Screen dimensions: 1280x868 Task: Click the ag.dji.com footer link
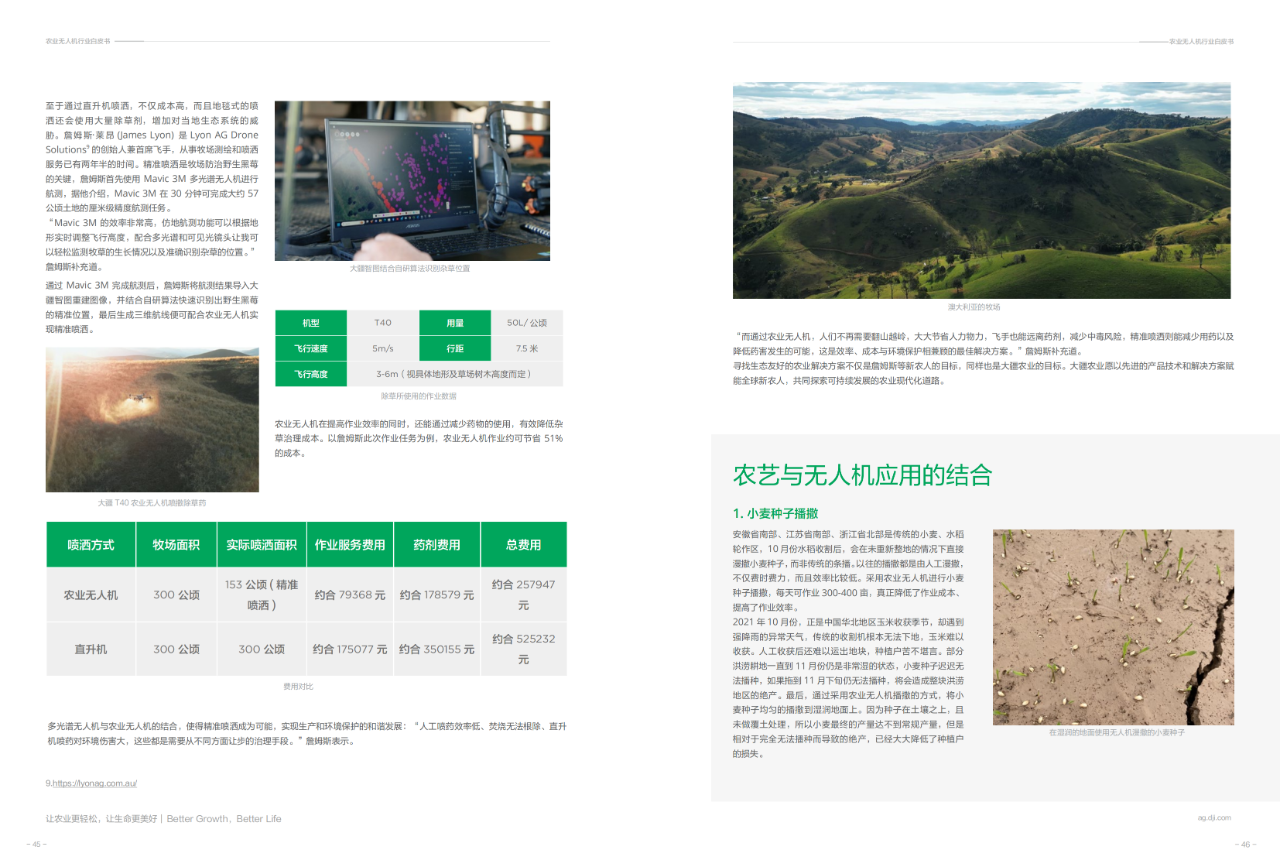coord(1214,817)
